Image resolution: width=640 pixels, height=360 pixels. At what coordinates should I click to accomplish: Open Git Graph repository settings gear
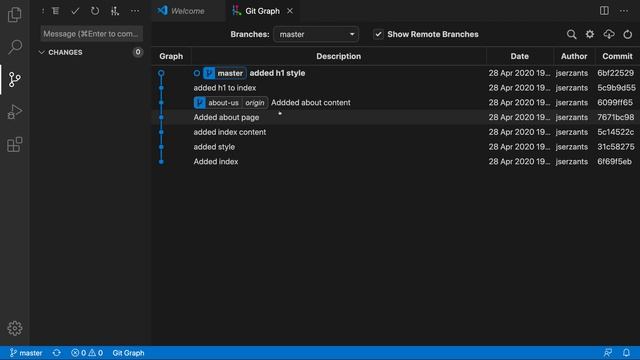(590, 34)
